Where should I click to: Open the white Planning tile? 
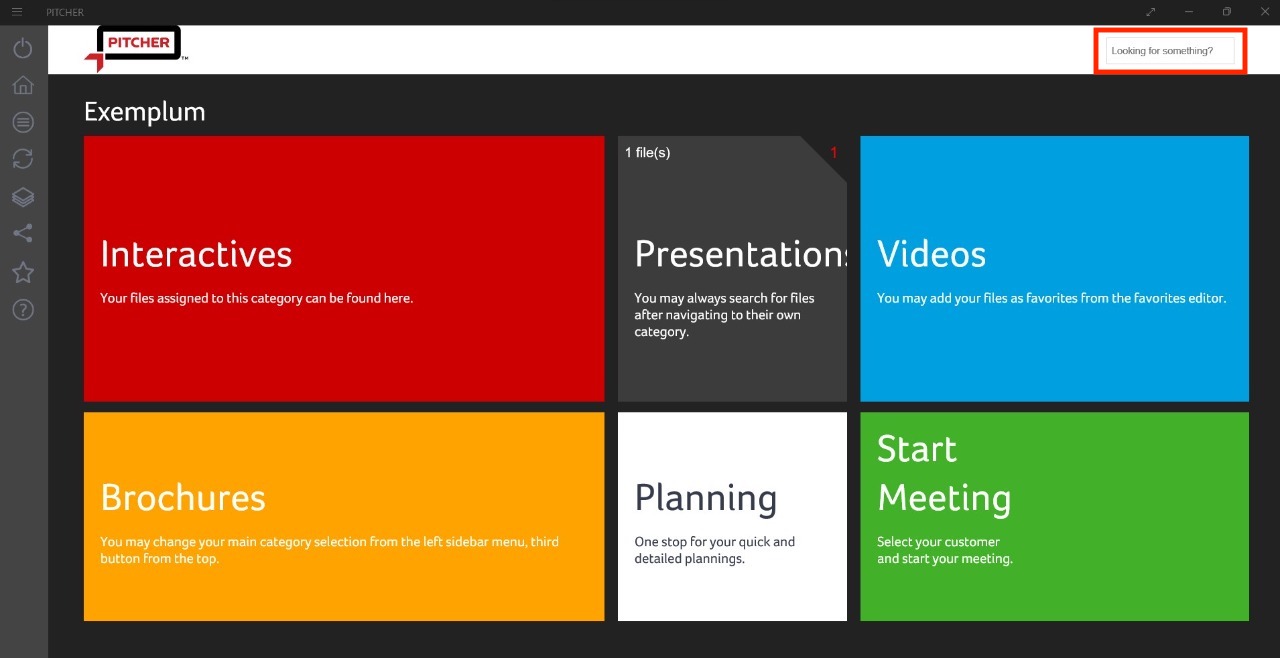(x=732, y=516)
